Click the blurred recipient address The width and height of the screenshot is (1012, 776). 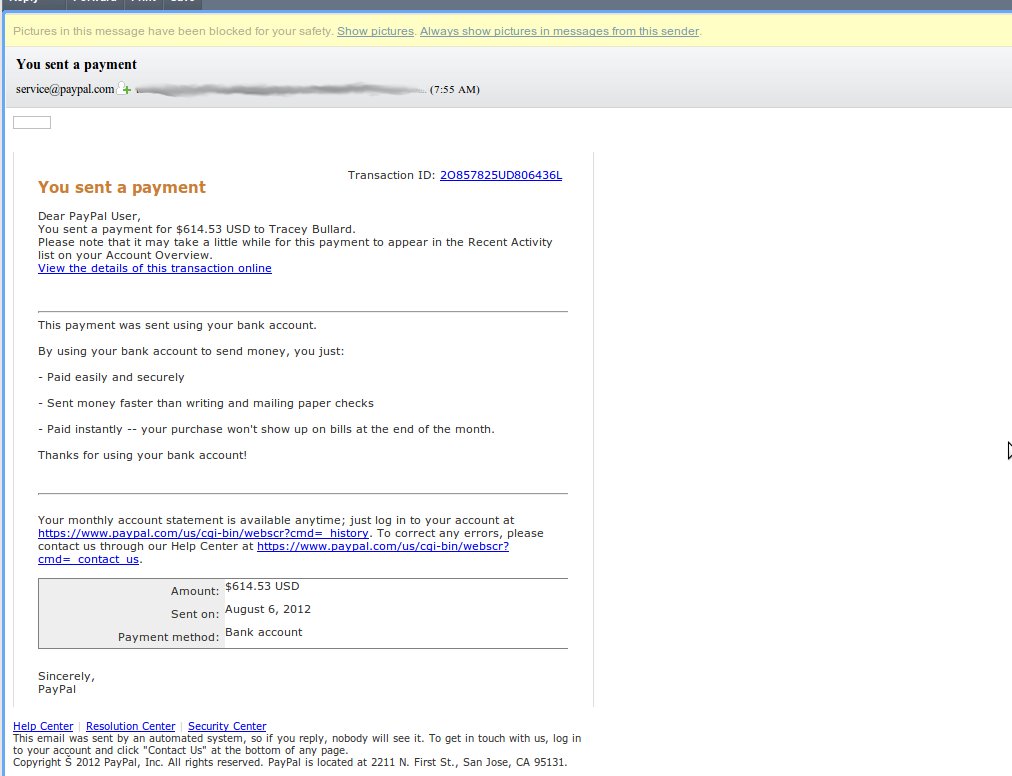point(280,90)
